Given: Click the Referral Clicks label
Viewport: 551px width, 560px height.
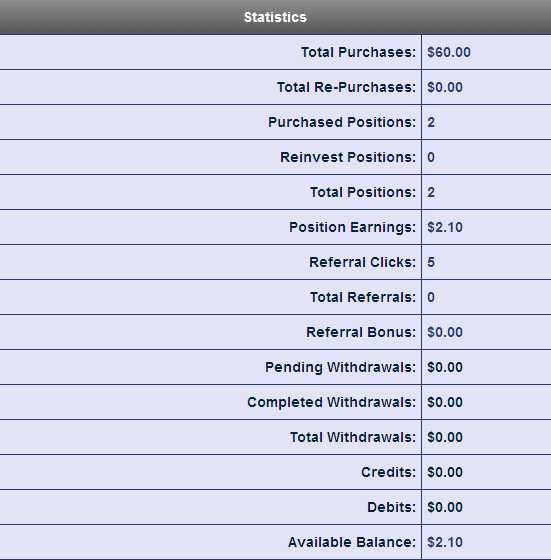Looking at the screenshot, I should 363,262.
